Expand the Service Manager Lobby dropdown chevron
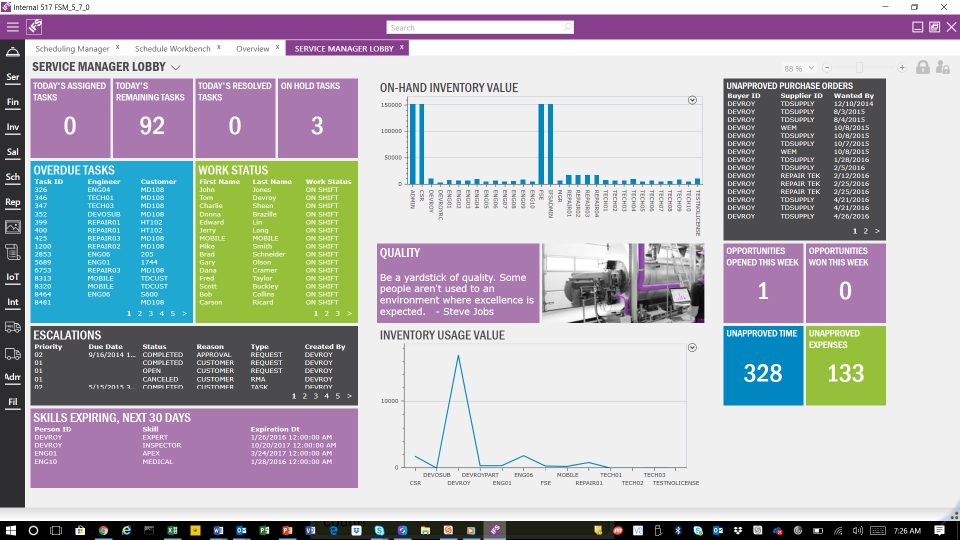This screenshot has height=540, width=960. point(176,67)
